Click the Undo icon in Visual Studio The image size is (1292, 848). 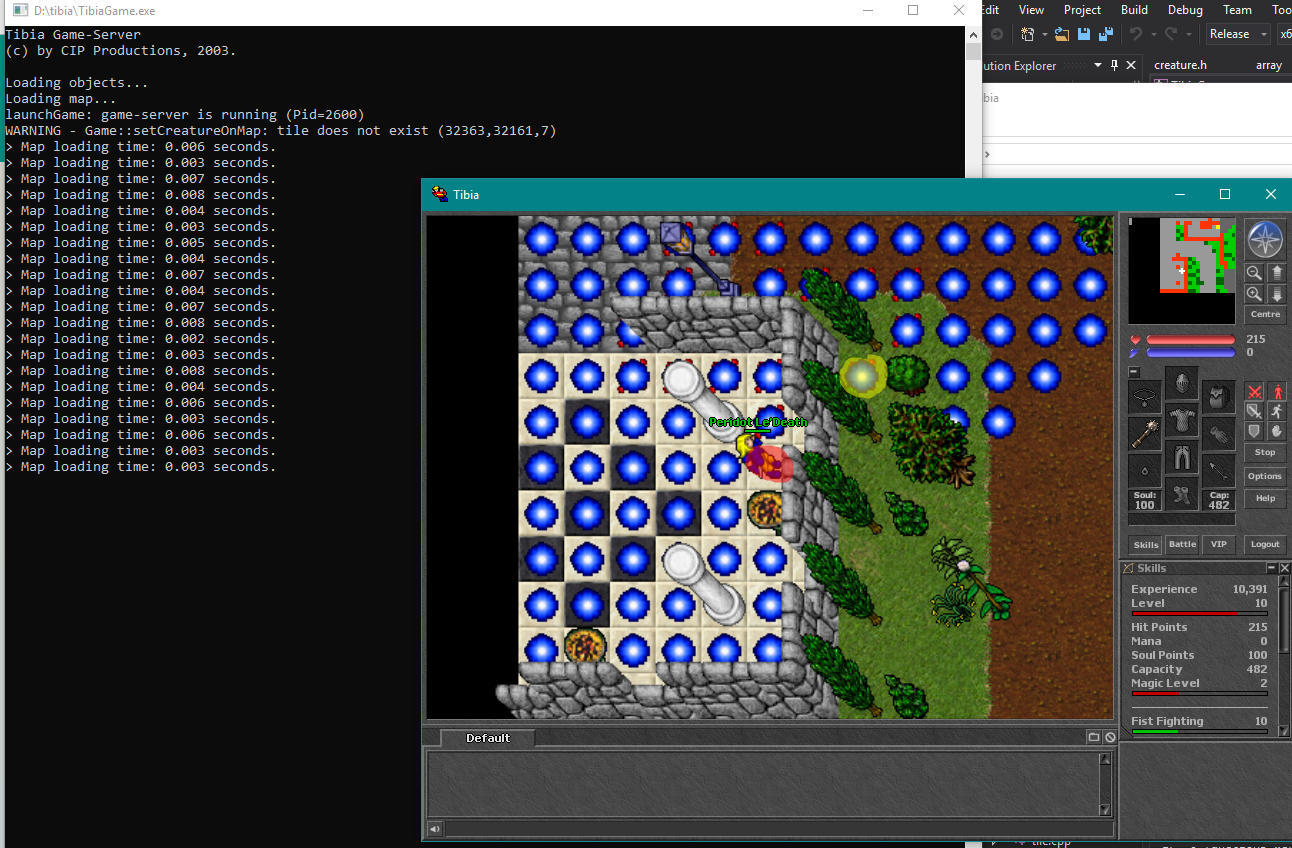[x=1136, y=34]
